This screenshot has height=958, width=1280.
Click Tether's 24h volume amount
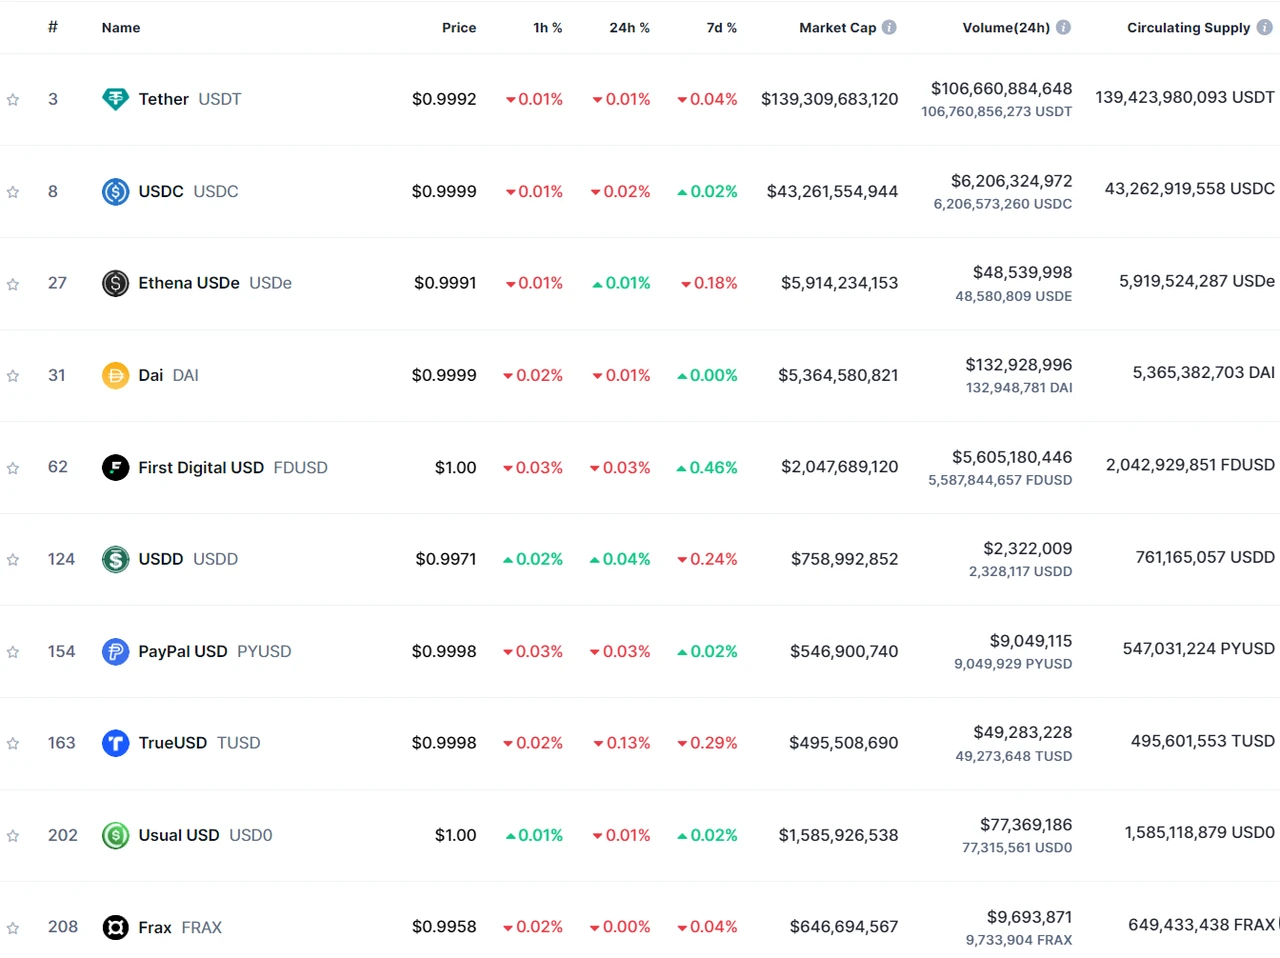click(x=1001, y=89)
